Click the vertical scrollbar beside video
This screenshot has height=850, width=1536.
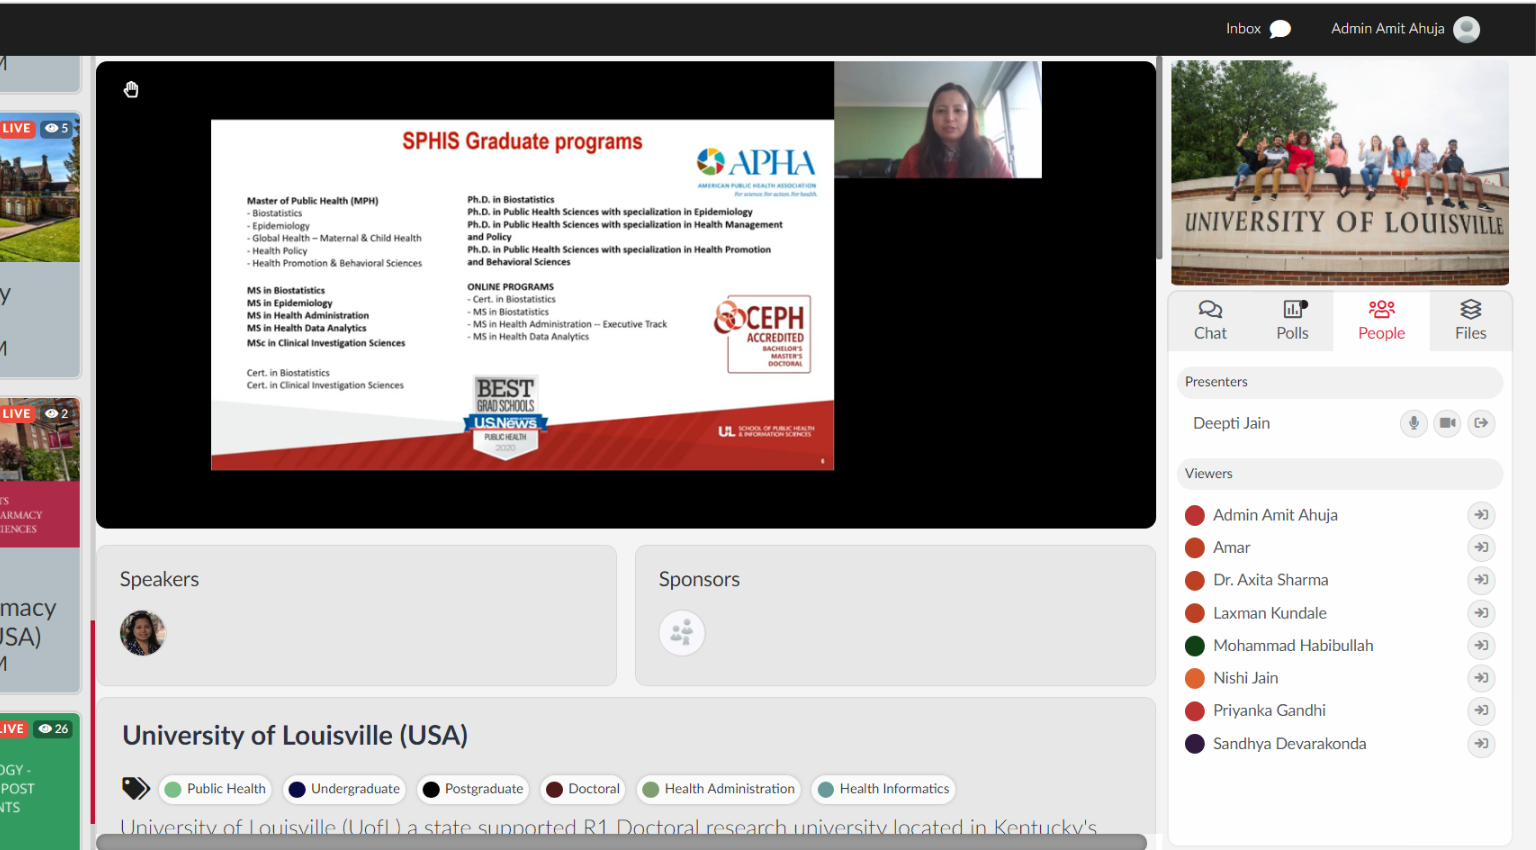1160,158
